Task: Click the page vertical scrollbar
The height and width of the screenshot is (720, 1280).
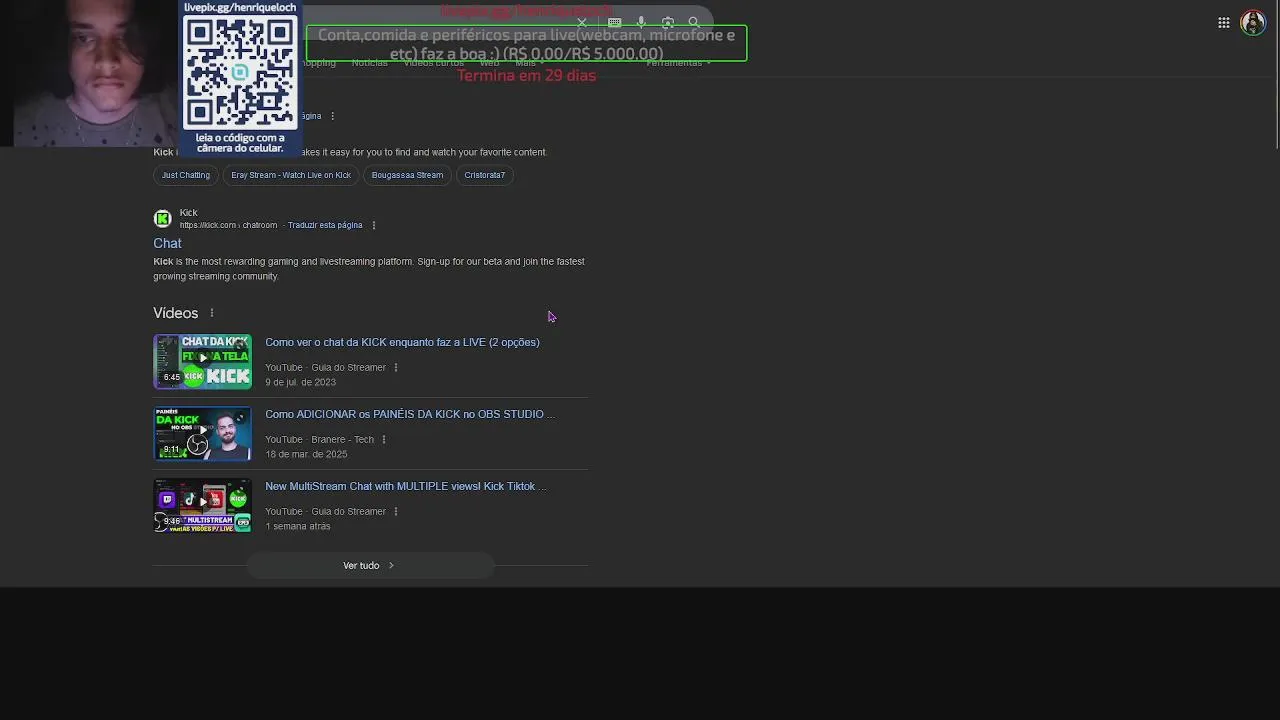Action: coord(1276,75)
